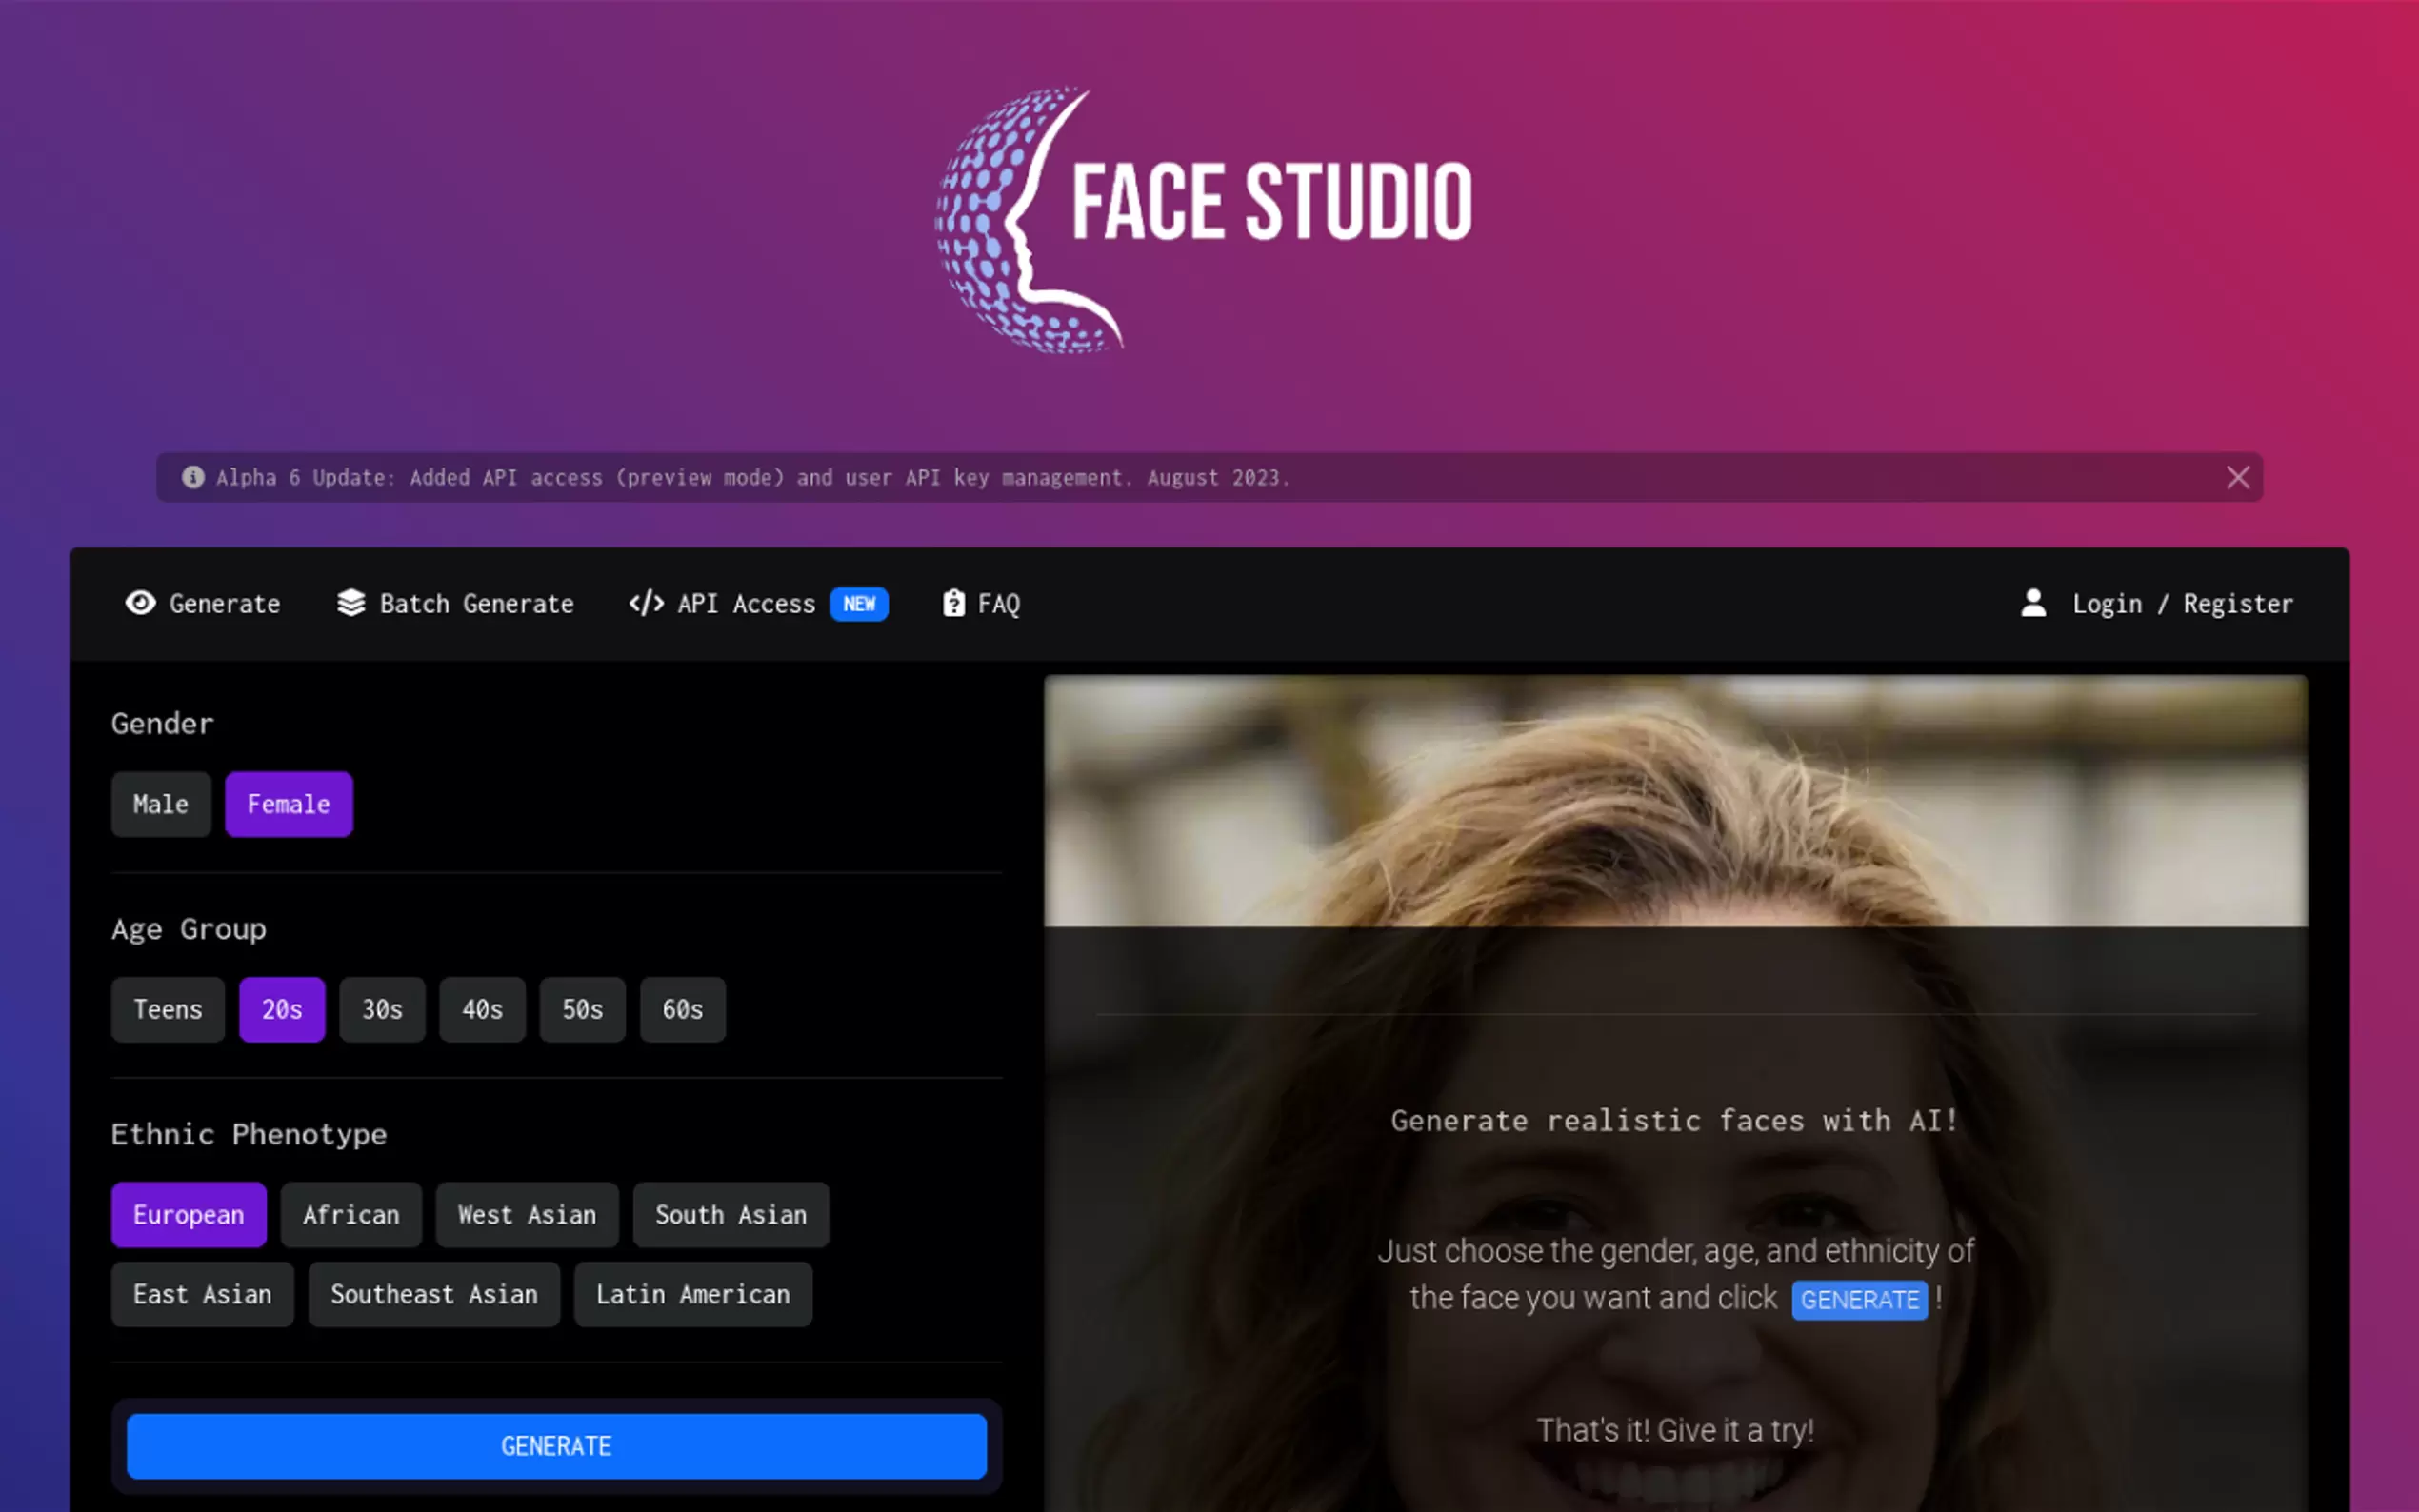
Task: Click the NEW badge next to API Access
Action: pos(859,604)
